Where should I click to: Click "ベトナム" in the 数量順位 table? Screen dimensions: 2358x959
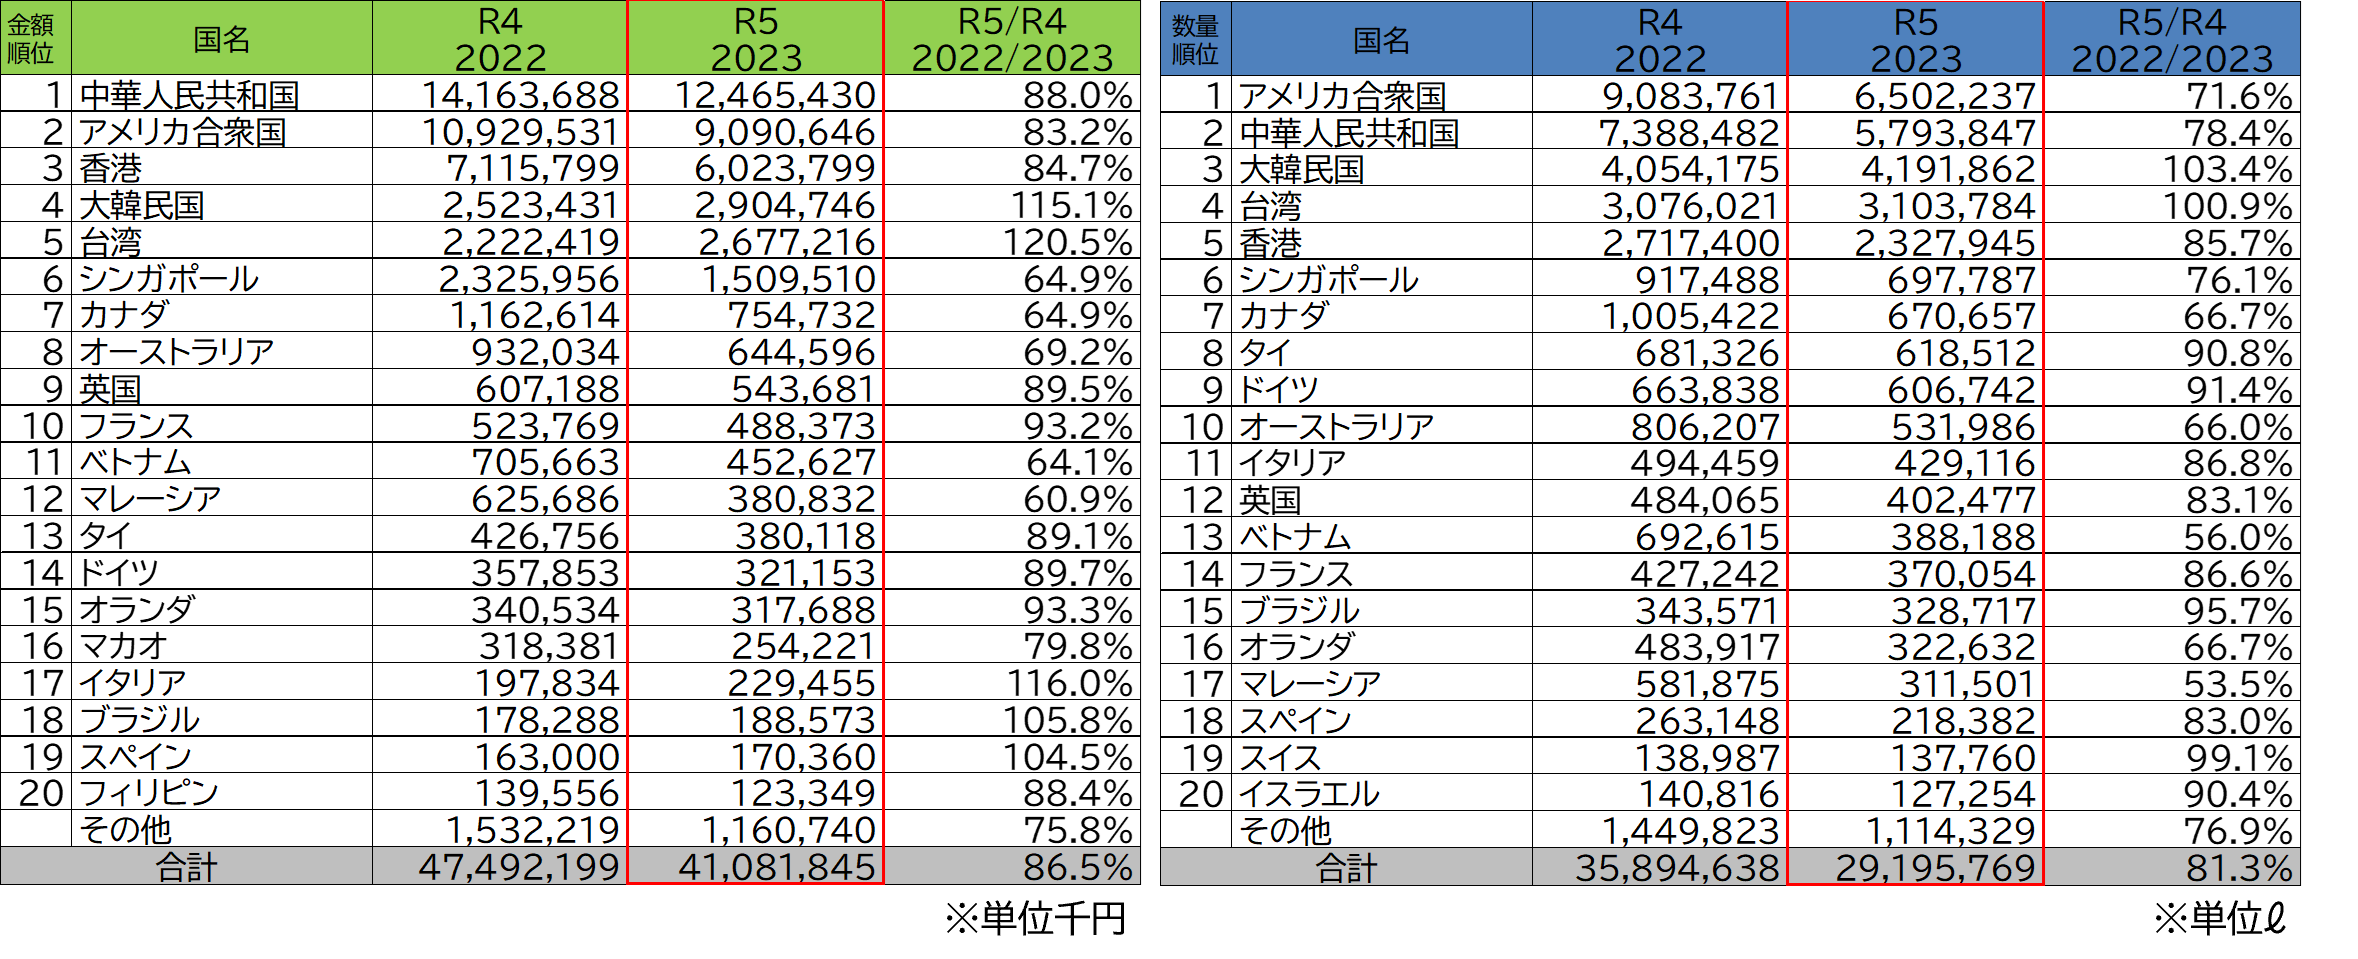click(1382, 536)
